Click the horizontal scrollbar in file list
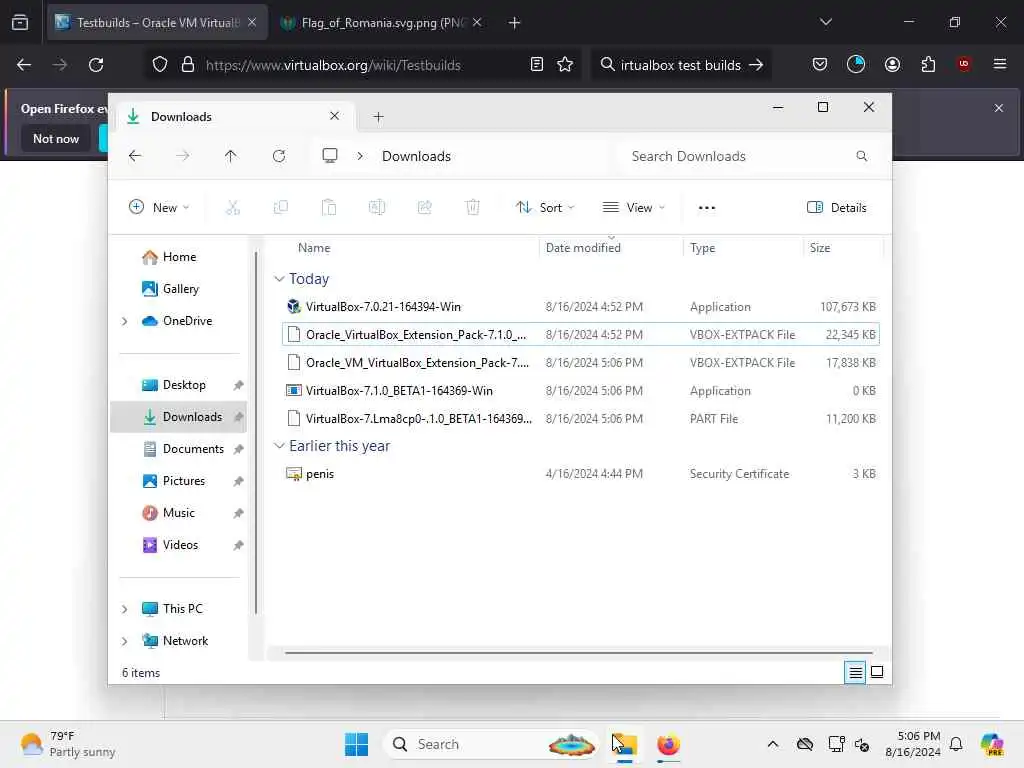Viewport: 1024px width, 768px height. tap(579, 652)
